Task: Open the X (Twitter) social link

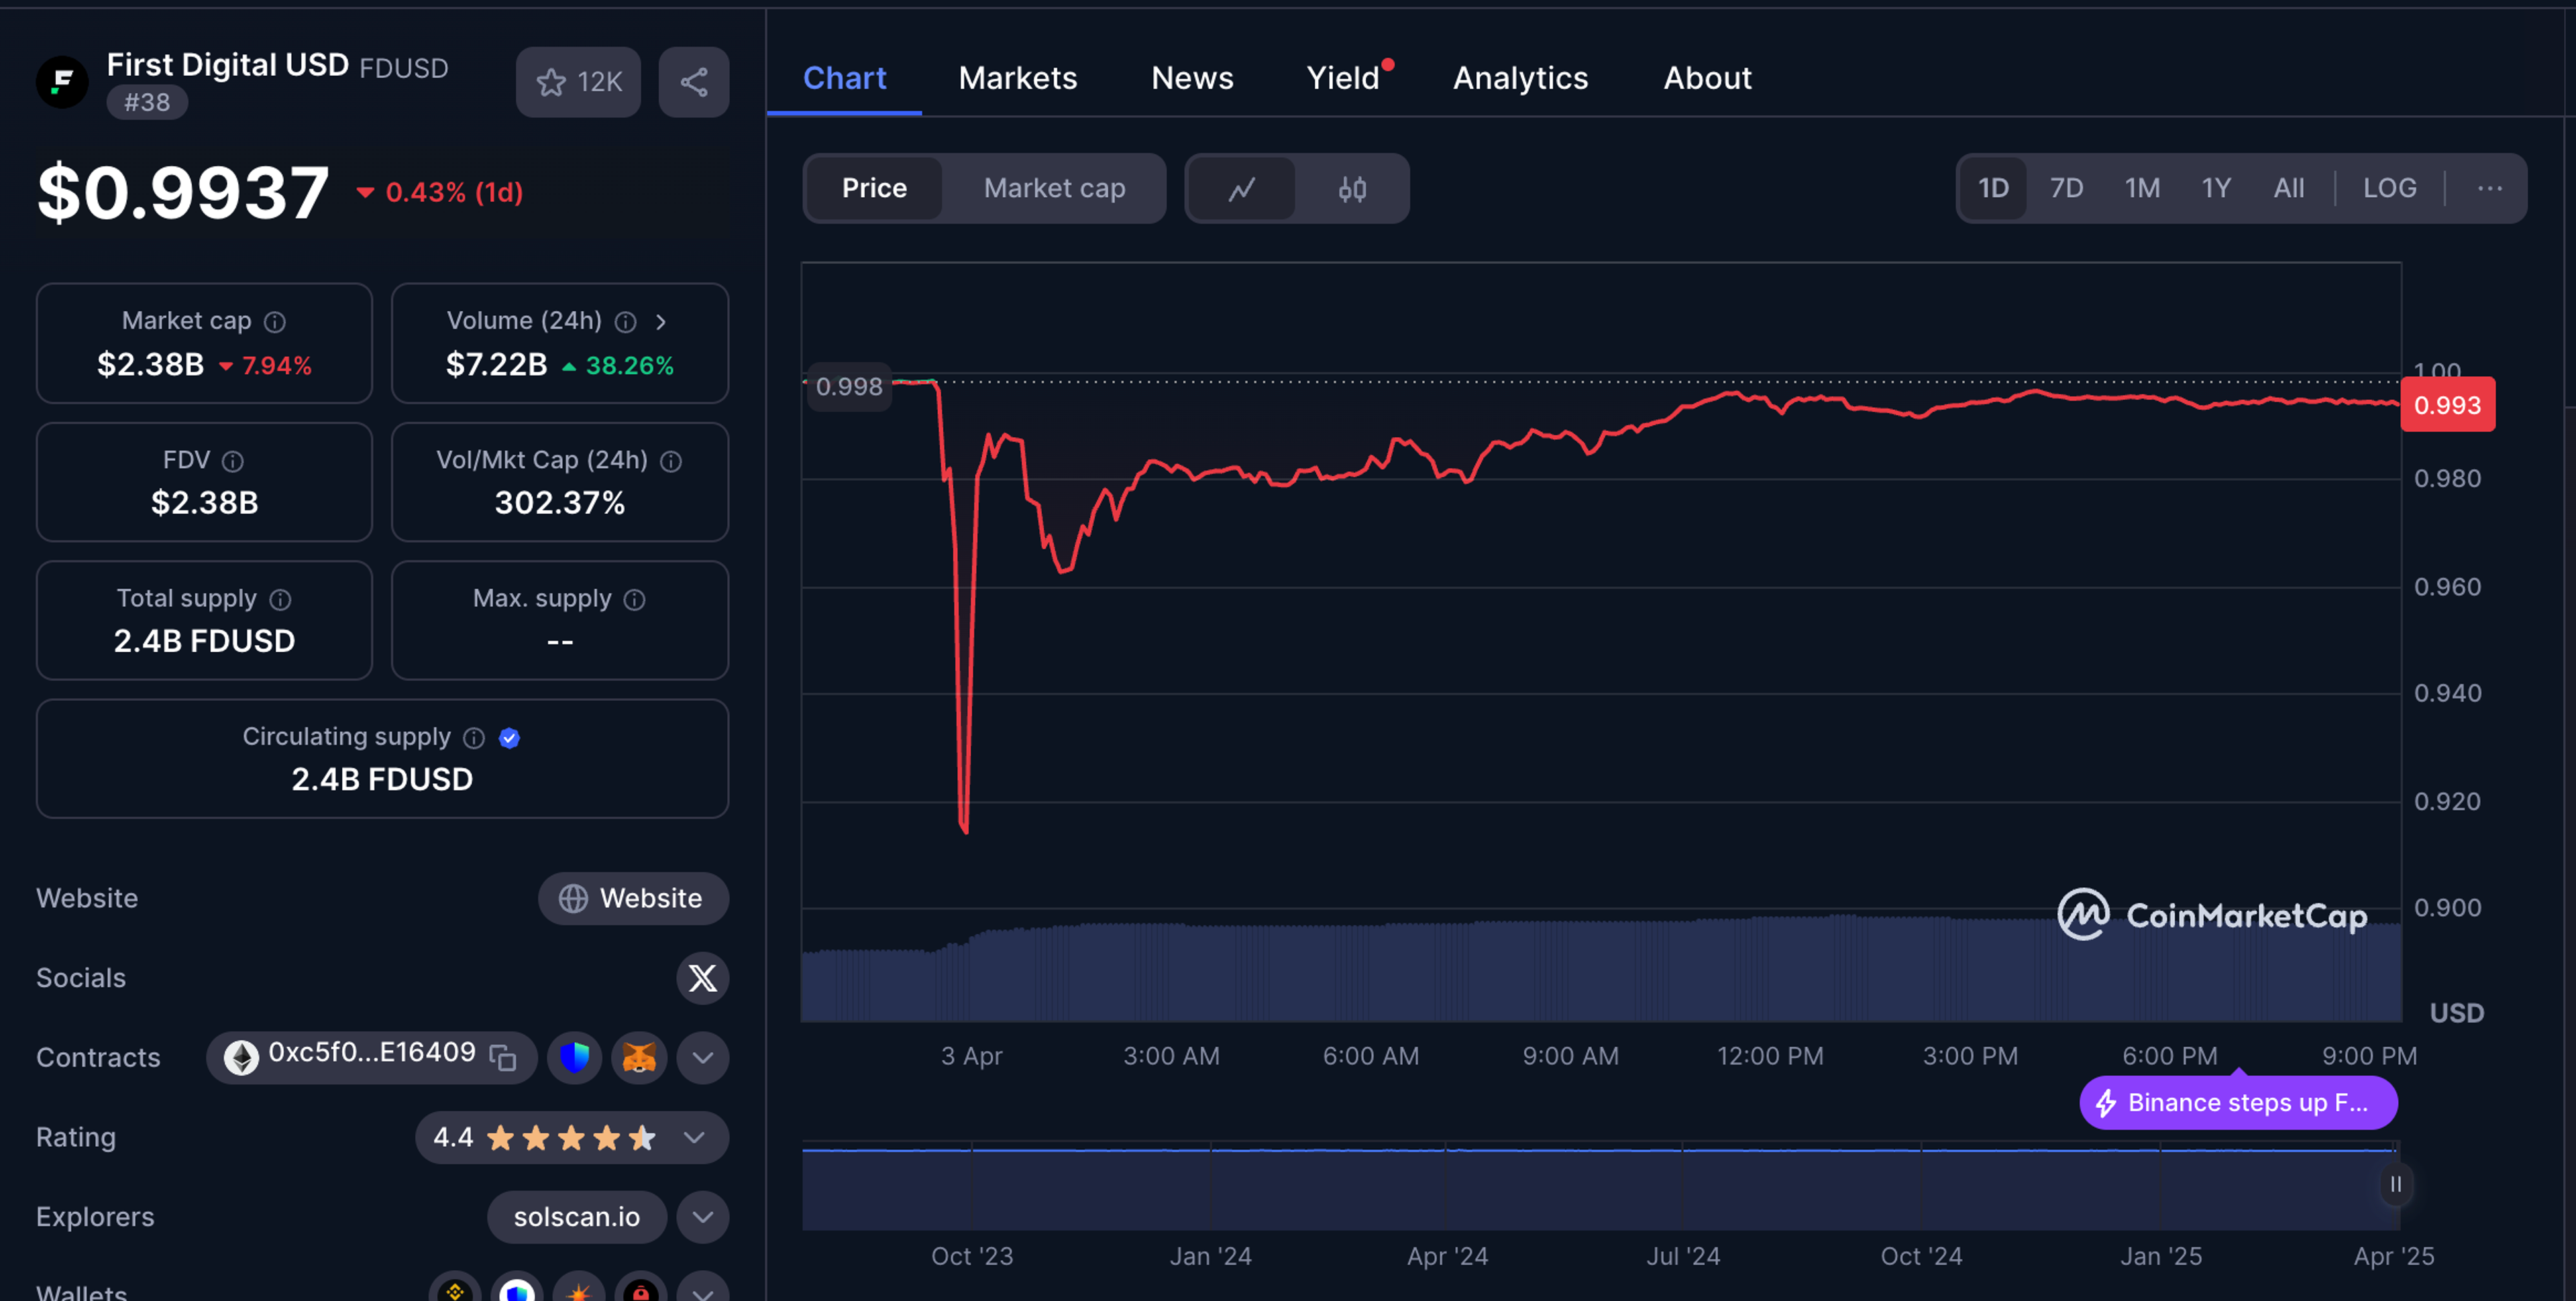Action: click(x=702, y=977)
